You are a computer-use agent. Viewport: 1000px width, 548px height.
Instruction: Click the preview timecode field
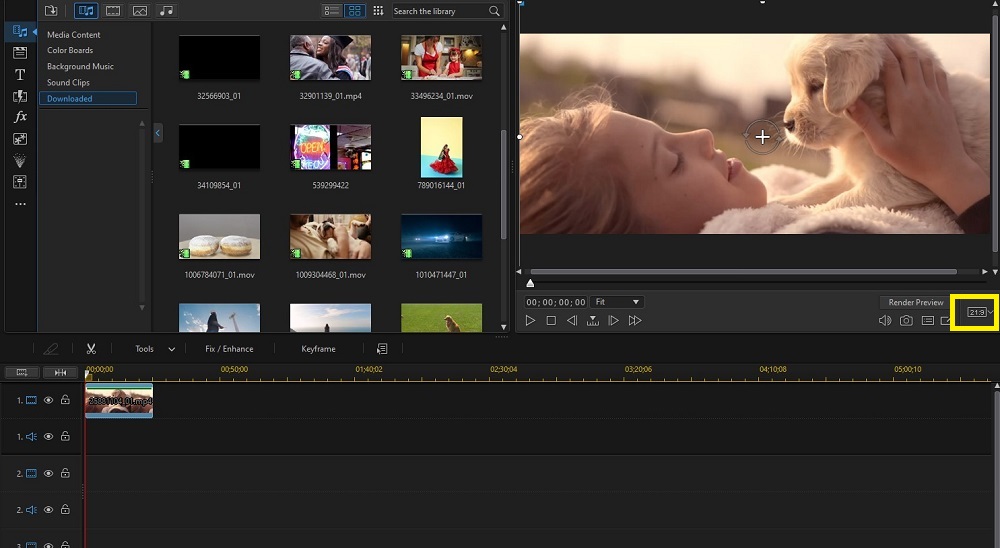tap(555, 302)
